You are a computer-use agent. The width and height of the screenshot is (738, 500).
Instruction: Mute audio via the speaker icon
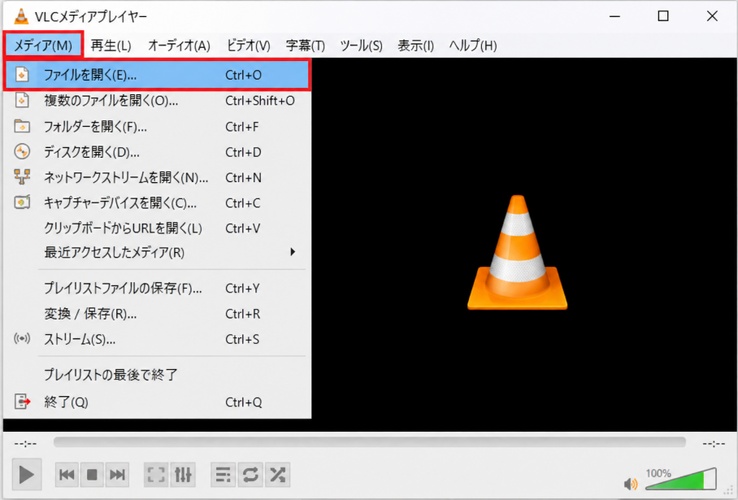coord(631,484)
